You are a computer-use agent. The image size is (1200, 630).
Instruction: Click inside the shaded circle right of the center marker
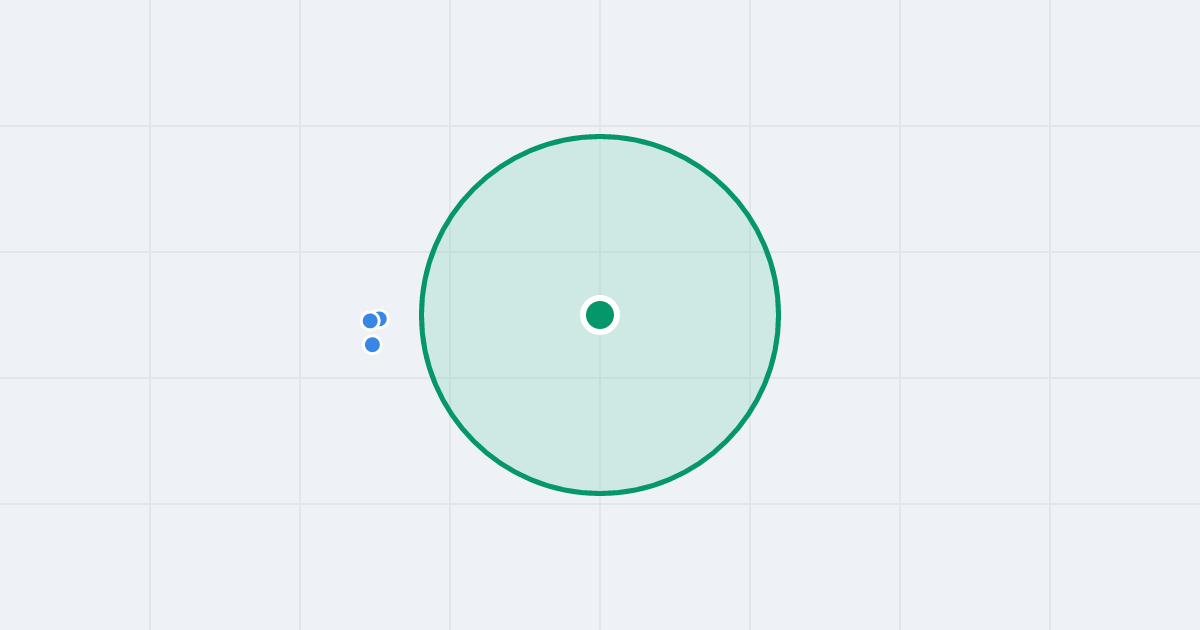690,315
